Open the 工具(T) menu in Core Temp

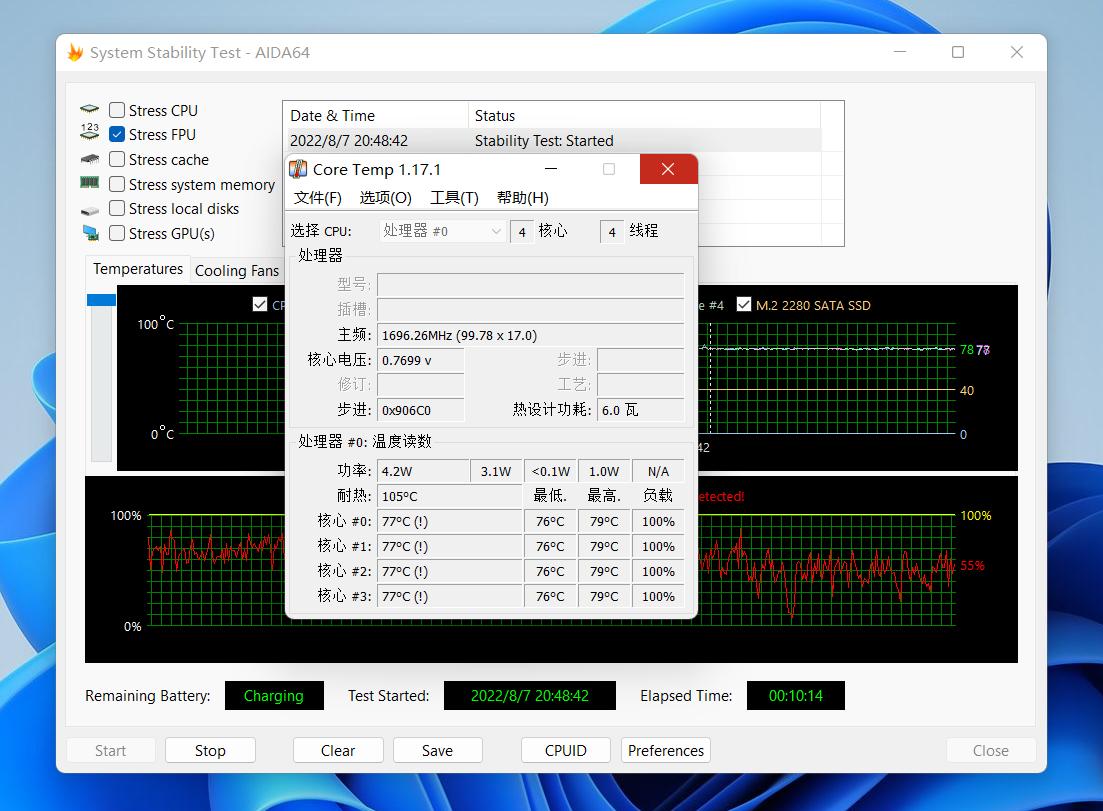[454, 198]
